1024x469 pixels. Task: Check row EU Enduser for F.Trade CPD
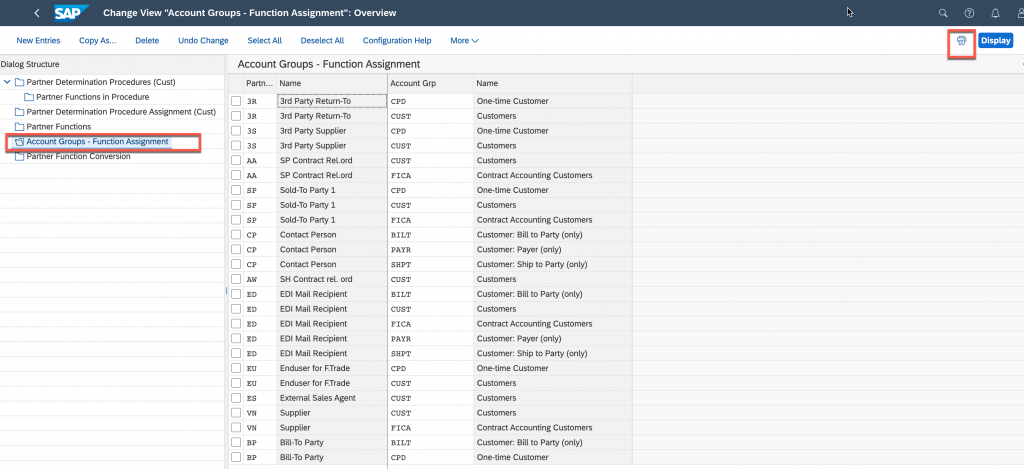236,368
